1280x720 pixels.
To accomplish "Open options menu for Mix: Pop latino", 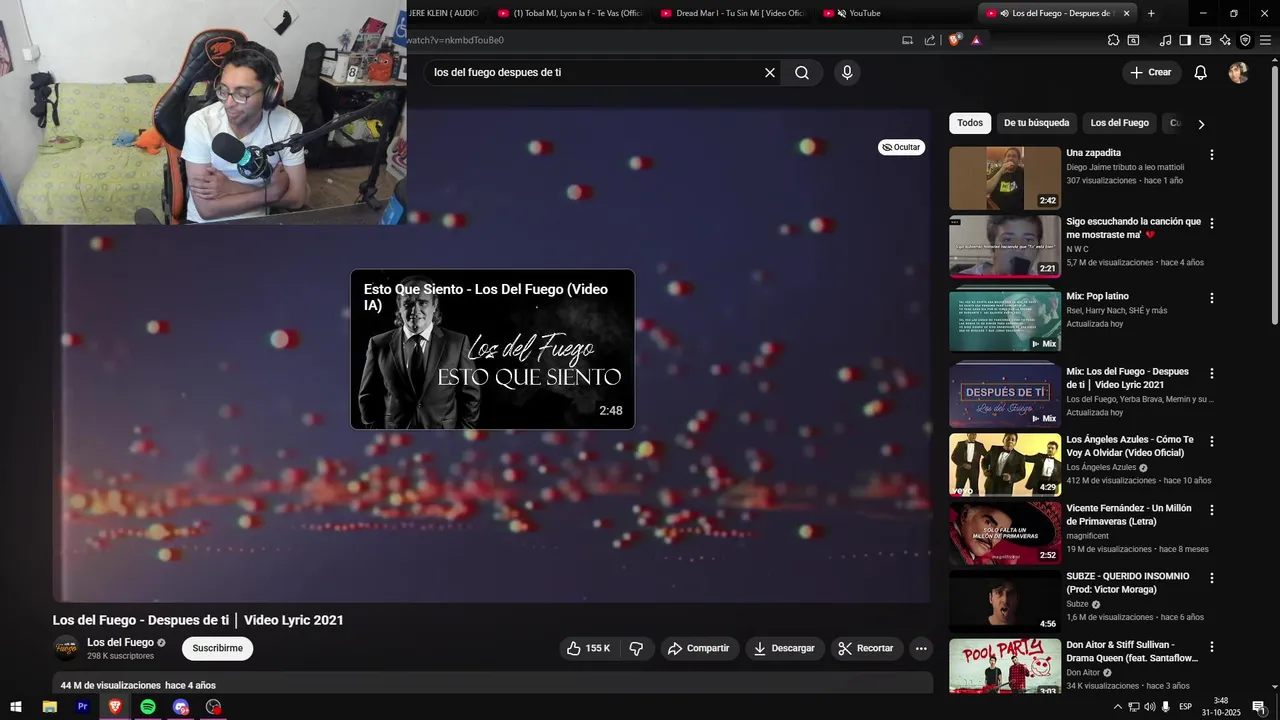I will (1212, 298).
